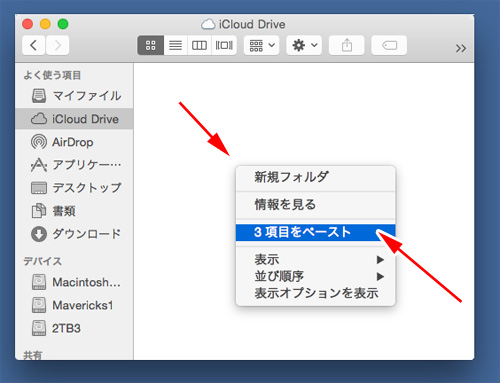The height and width of the screenshot is (383, 500).
Task: Switch to icon view
Action: tap(151, 45)
